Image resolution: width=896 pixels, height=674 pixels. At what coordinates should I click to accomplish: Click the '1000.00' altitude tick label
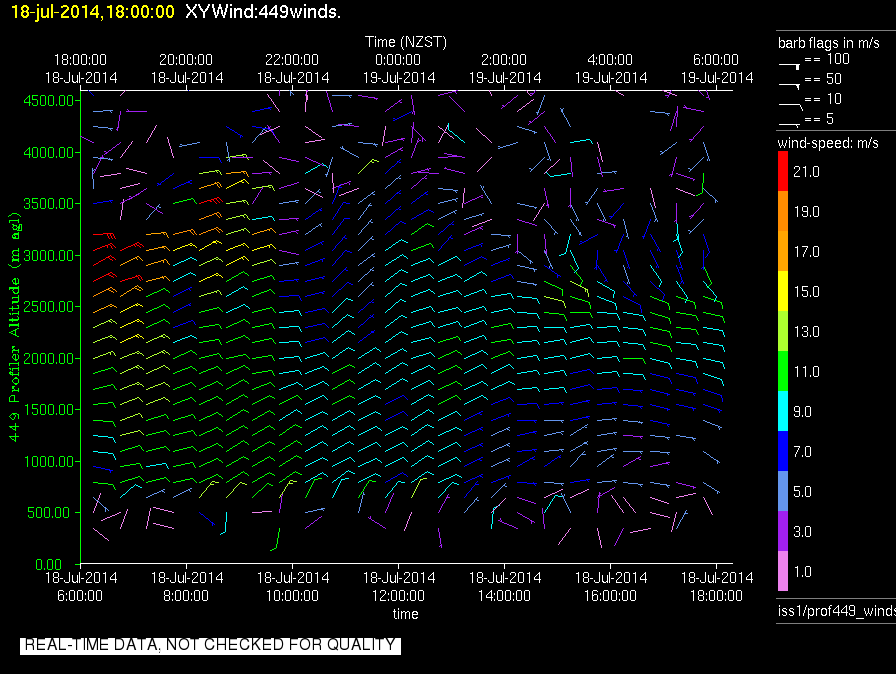pyautogui.click(x=49, y=462)
